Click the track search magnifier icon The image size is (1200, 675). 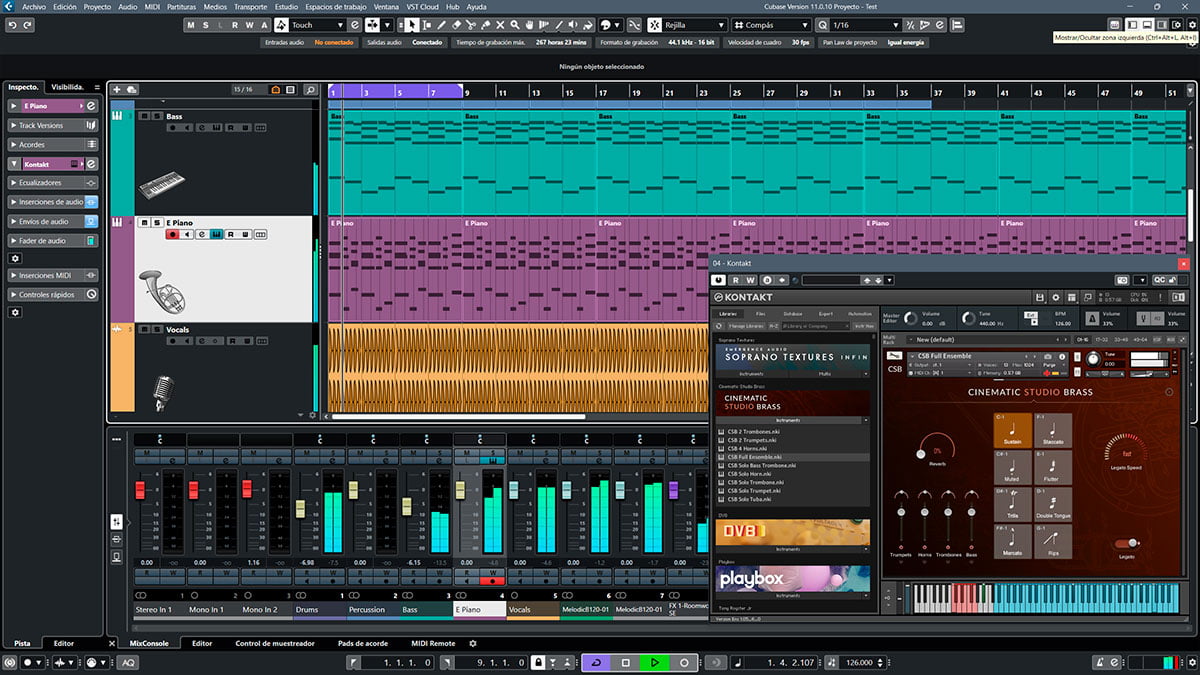coord(311,89)
